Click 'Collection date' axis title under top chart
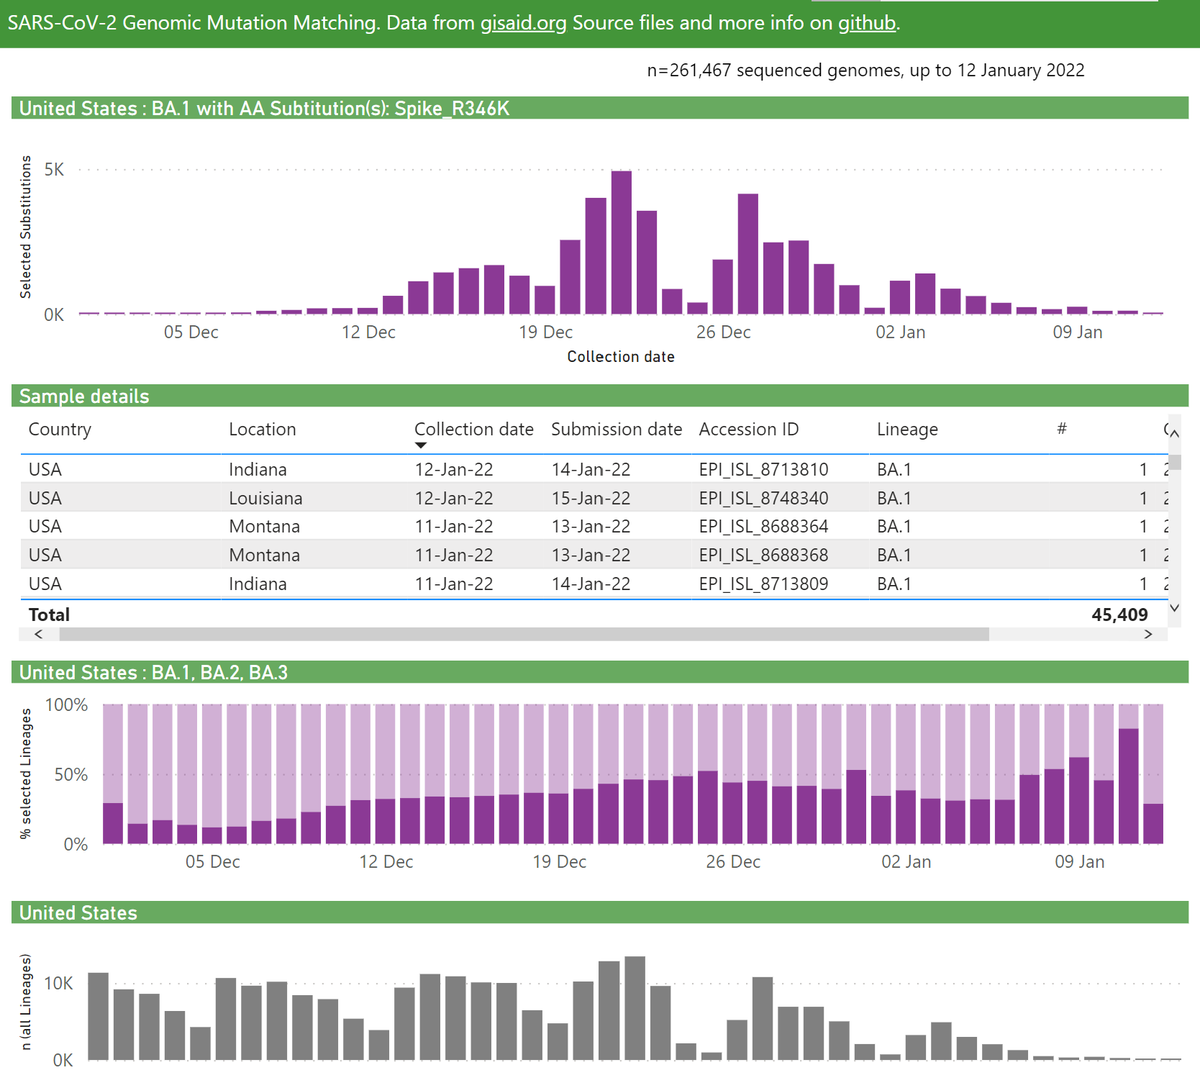1200x1088 pixels. pos(620,357)
